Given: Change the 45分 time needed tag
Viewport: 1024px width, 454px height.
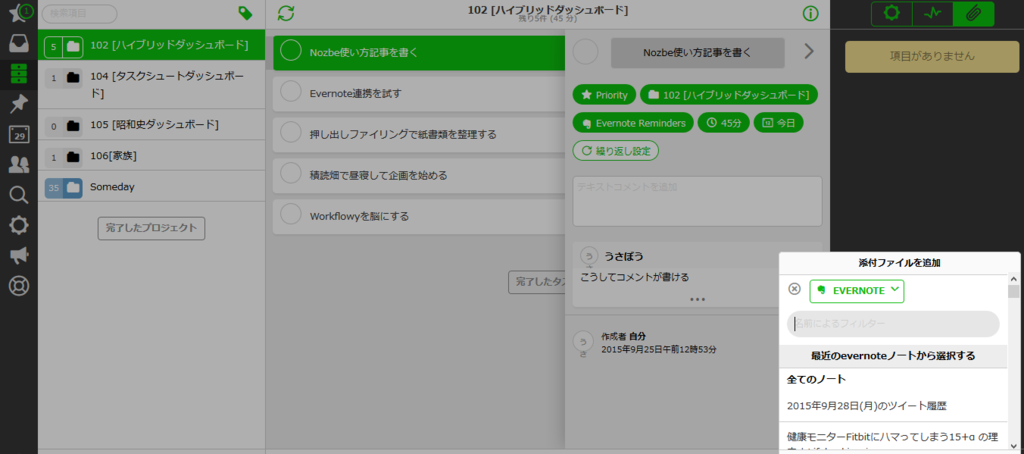Looking at the screenshot, I should point(724,123).
